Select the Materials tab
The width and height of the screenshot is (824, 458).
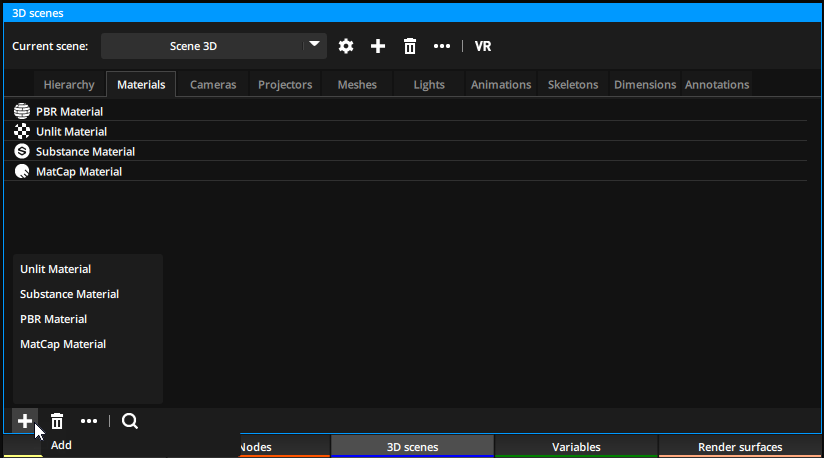[x=141, y=85]
